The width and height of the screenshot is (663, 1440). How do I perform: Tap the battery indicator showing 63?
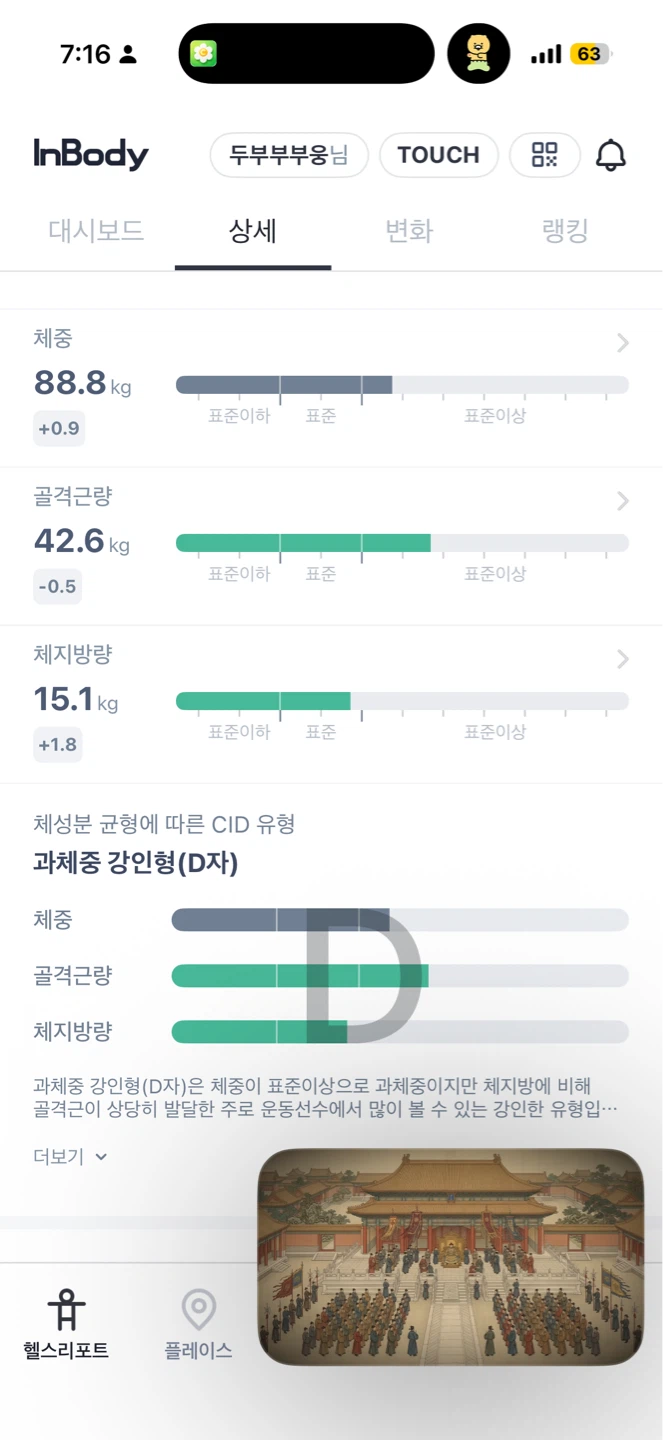point(590,54)
